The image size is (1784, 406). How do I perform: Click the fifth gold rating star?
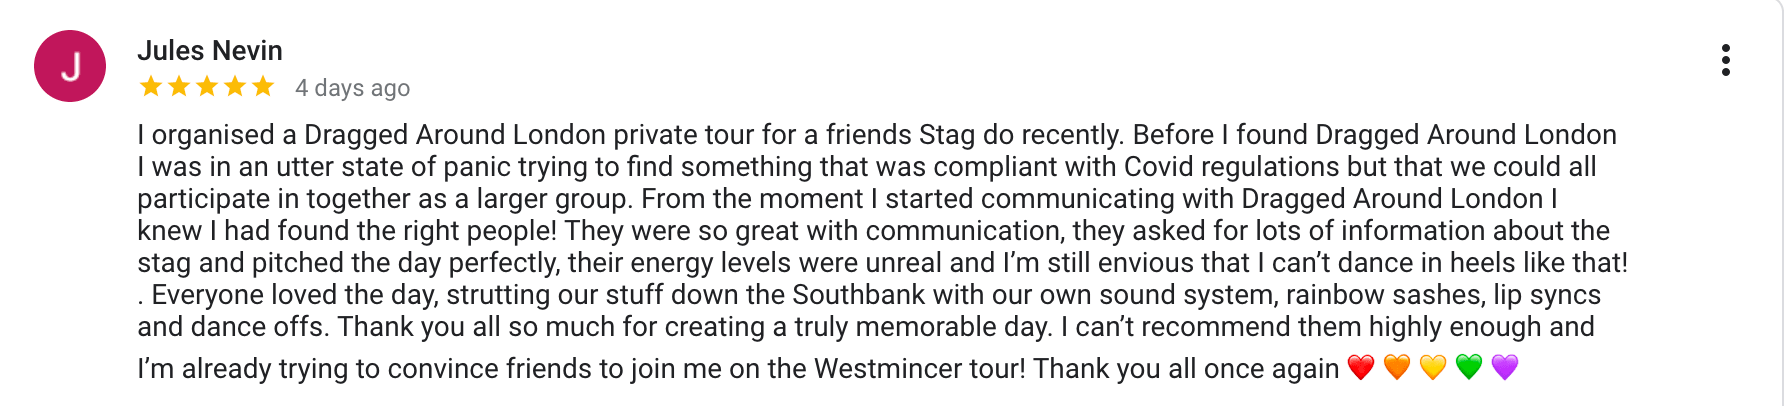tap(263, 86)
